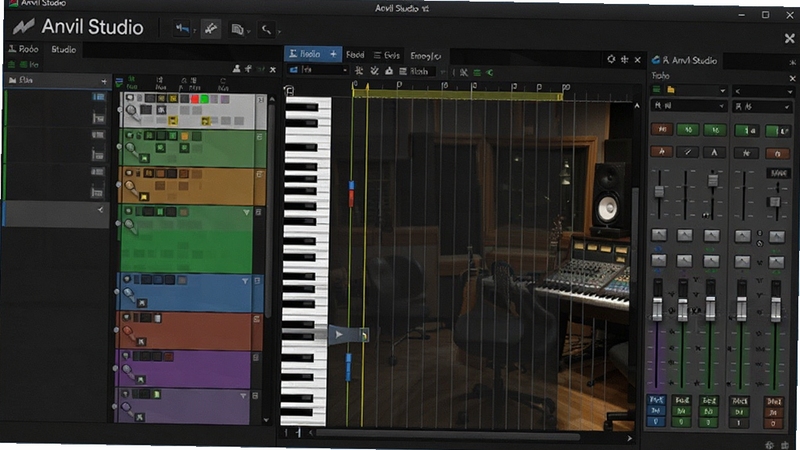
Task: Expand the lavender track at the bottom of the list
Action: point(243,396)
